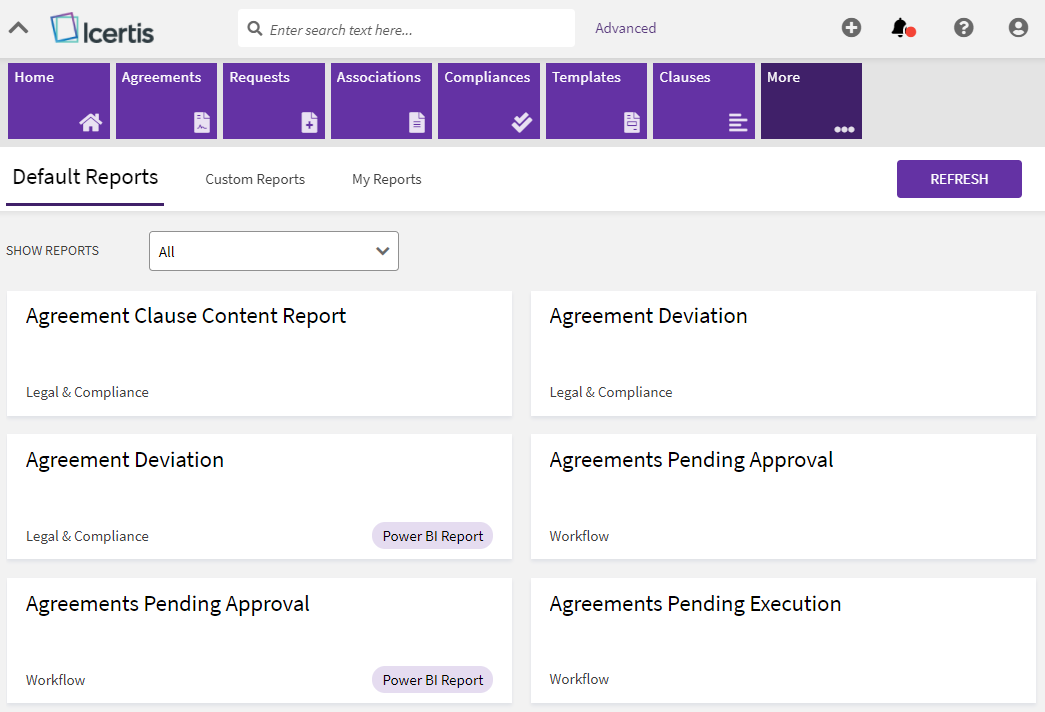Open the Agreements tile

(166, 101)
